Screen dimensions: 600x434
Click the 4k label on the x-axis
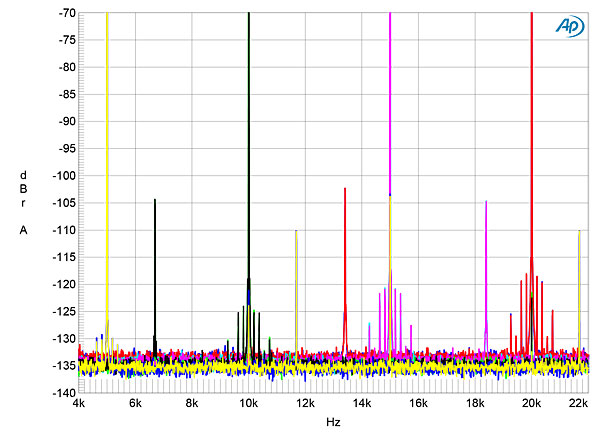pyautogui.click(x=79, y=404)
